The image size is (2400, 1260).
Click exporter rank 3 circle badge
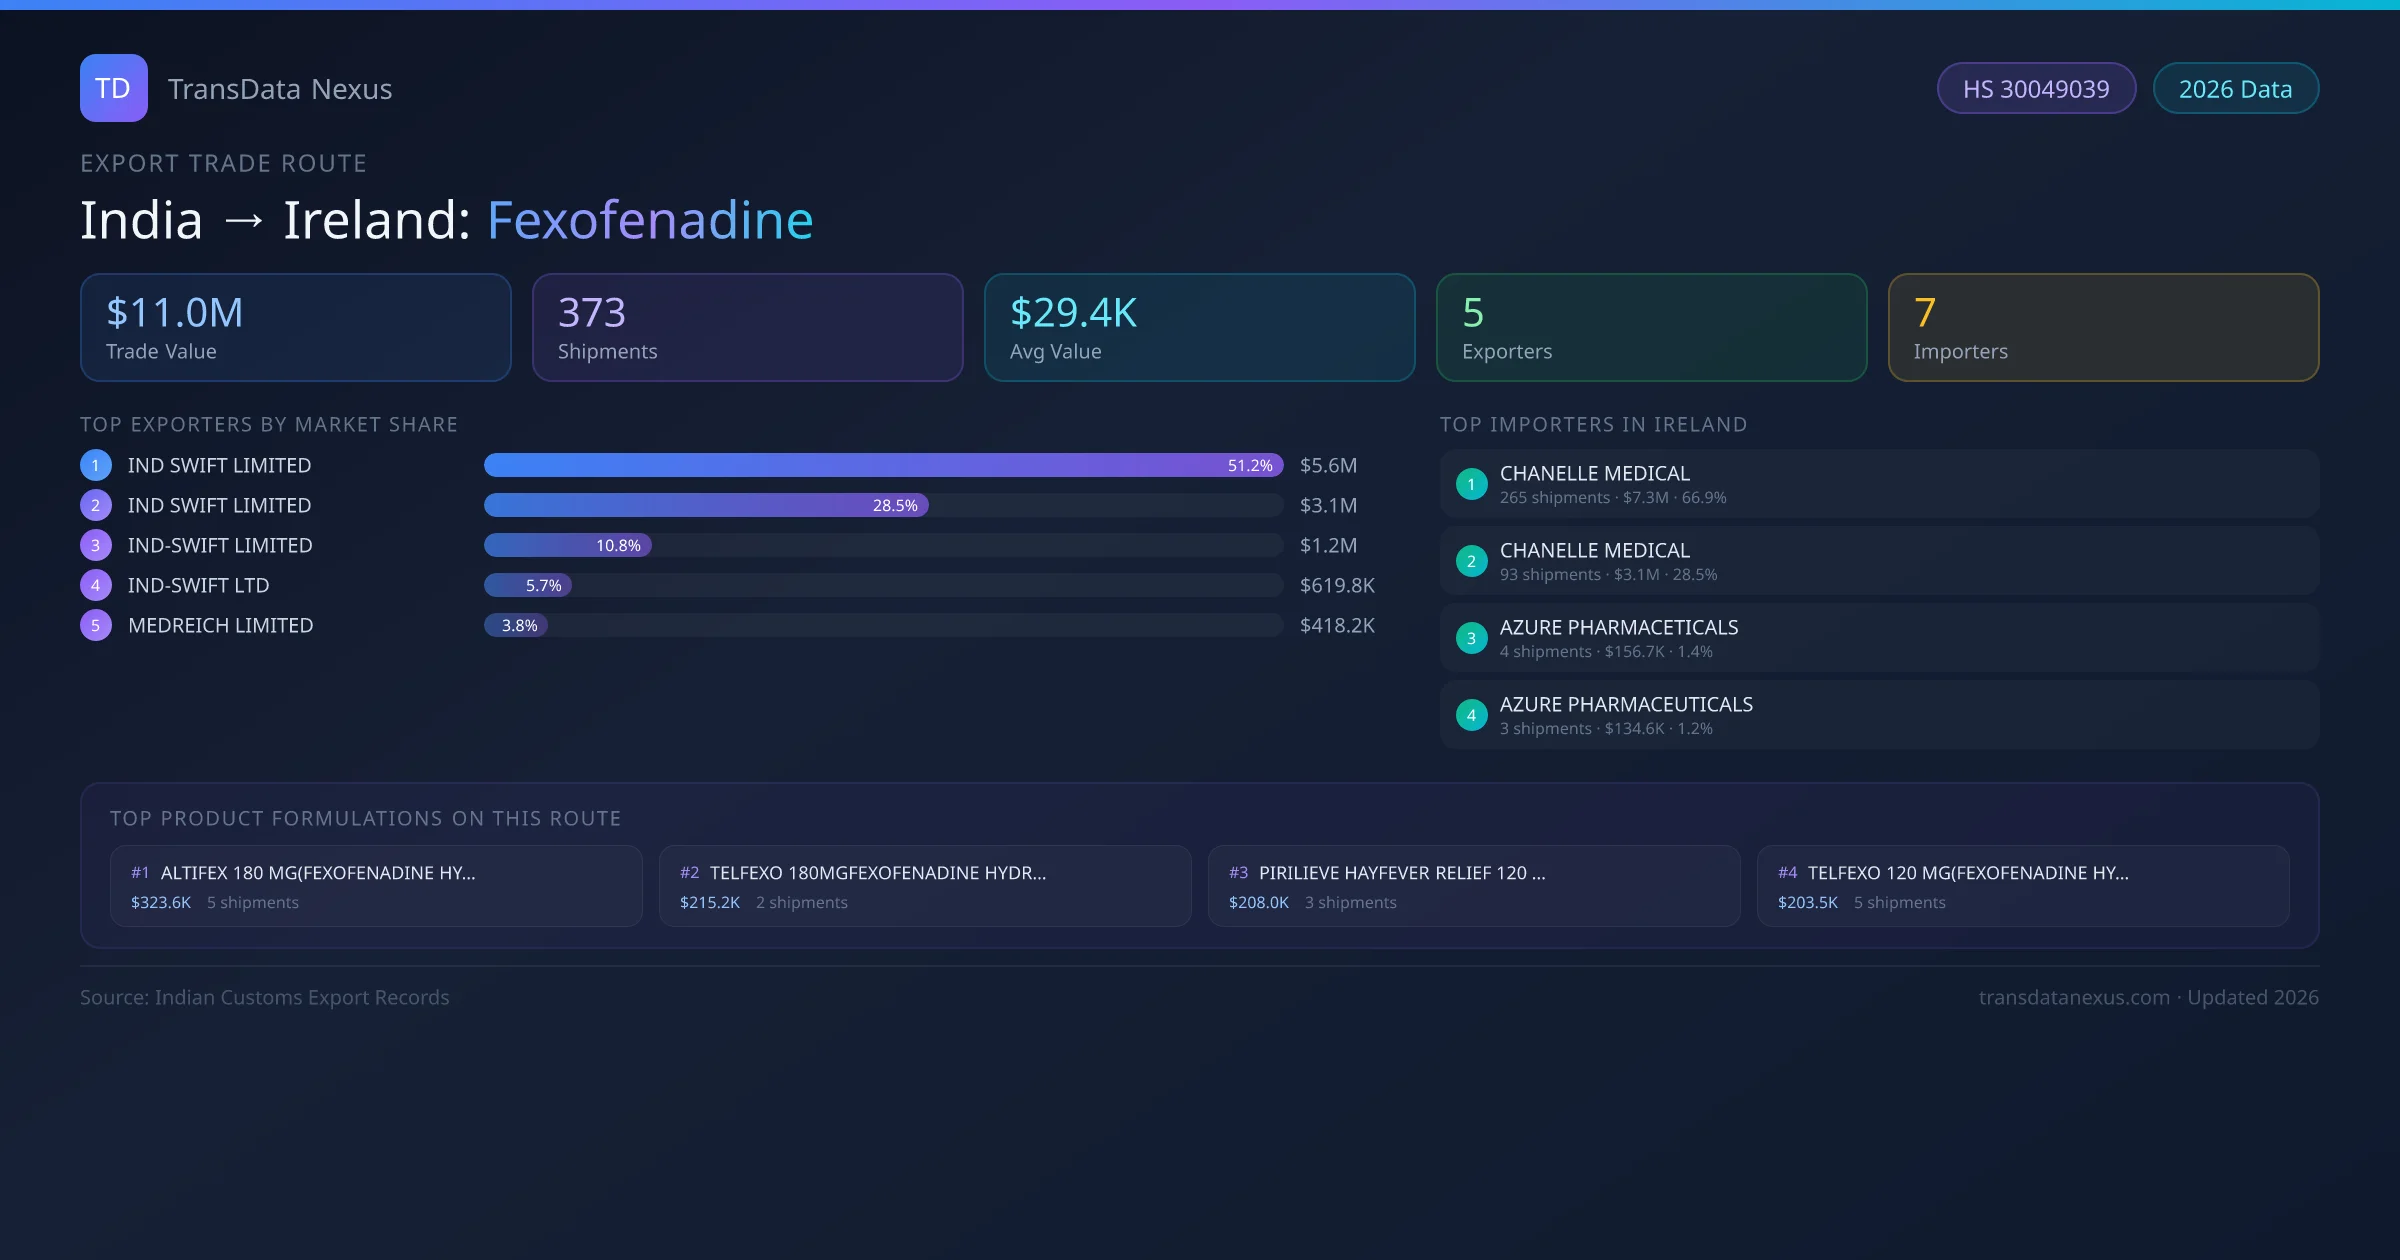coord(96,545)
